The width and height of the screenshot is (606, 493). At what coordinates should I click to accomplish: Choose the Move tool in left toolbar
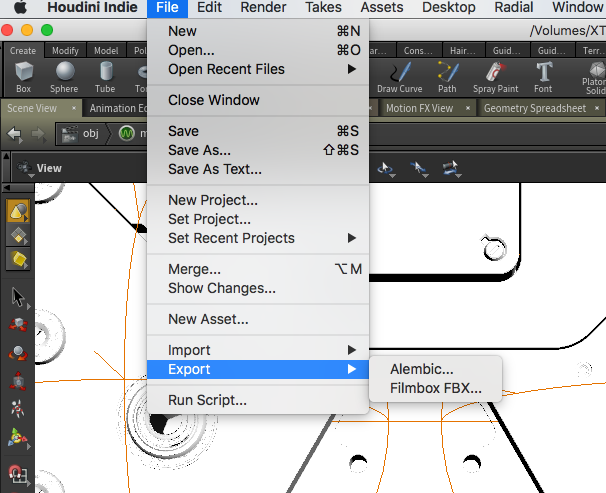tap(18, 325)
